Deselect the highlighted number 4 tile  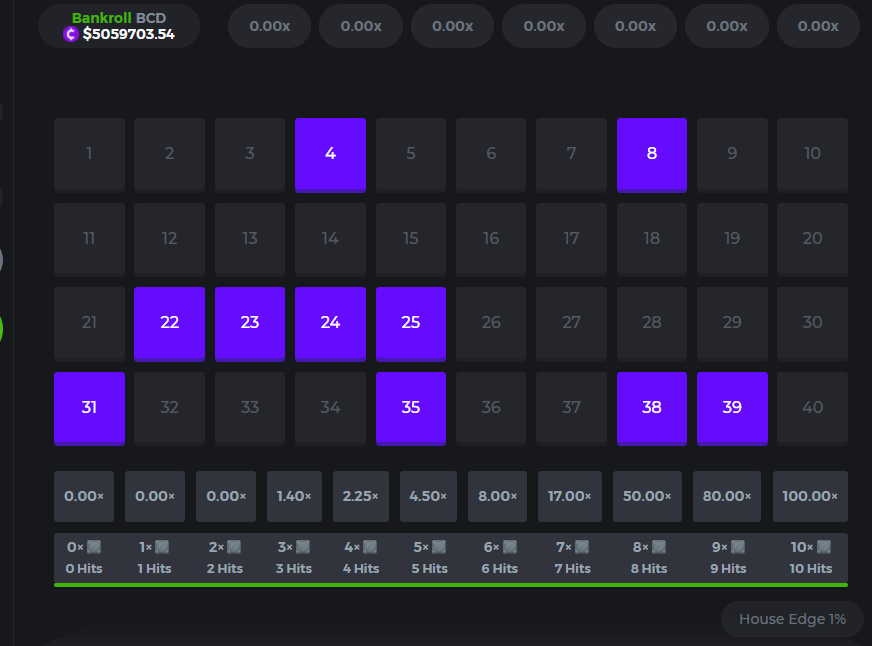click(330, 154)
